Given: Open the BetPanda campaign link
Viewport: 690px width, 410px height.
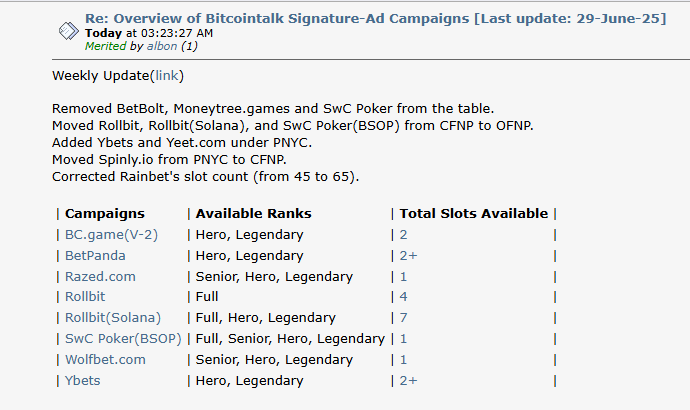Looking at the screenshot, I should pos(95,256).
